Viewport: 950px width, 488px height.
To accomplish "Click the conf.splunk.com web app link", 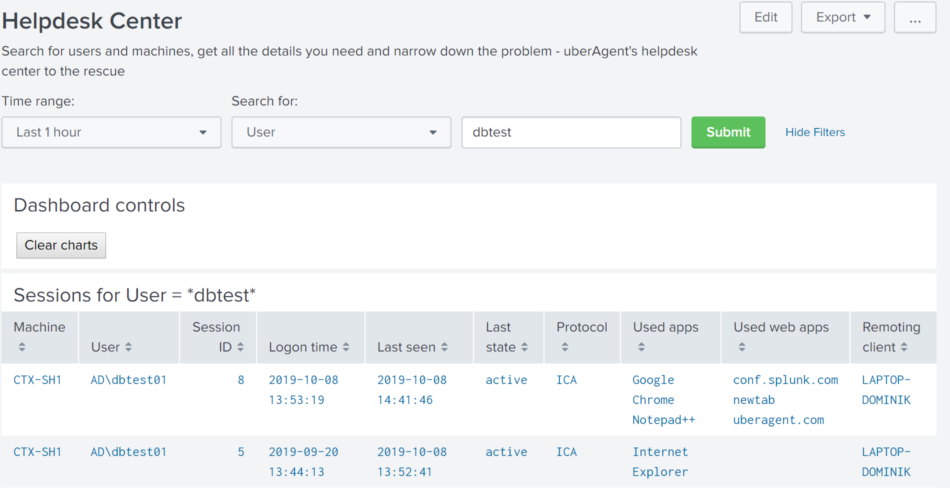I will [785, 380].
